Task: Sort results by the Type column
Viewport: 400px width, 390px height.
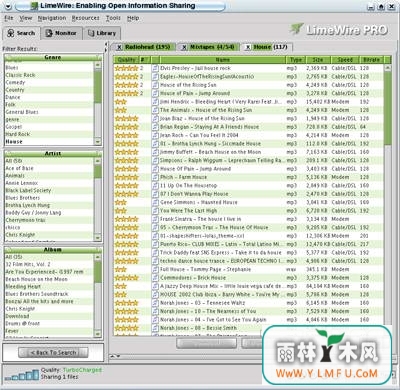Action: pos(295,60)
